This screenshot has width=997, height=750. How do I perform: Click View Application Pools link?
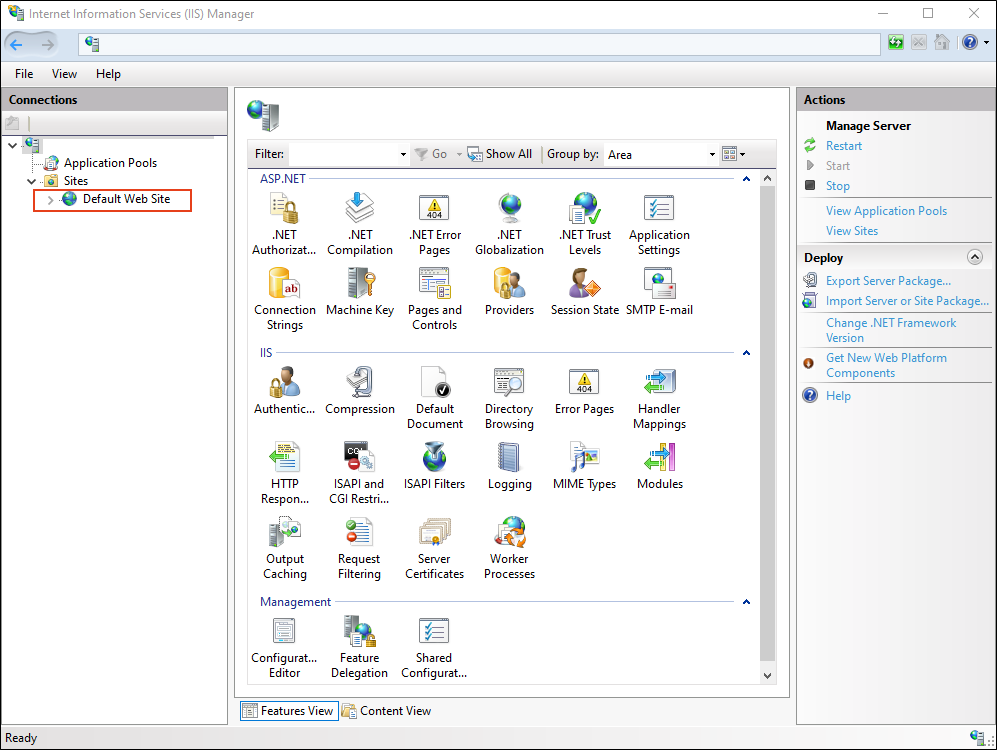[x=886, y=210]
